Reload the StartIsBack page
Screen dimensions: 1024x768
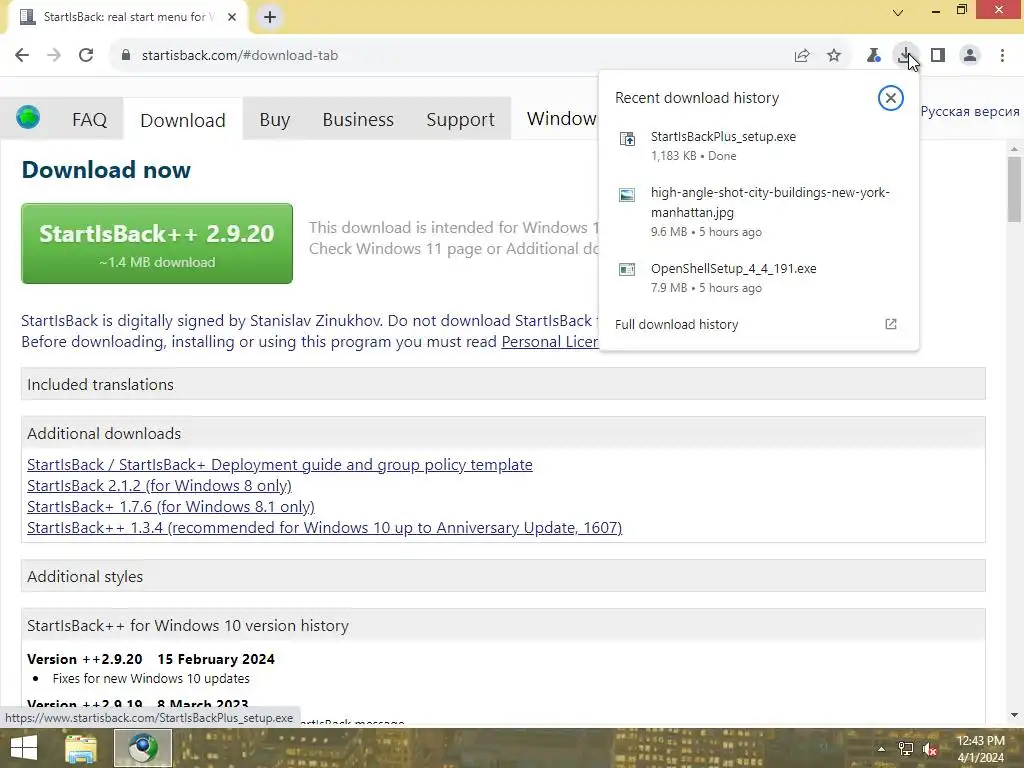tap(86, 56)
